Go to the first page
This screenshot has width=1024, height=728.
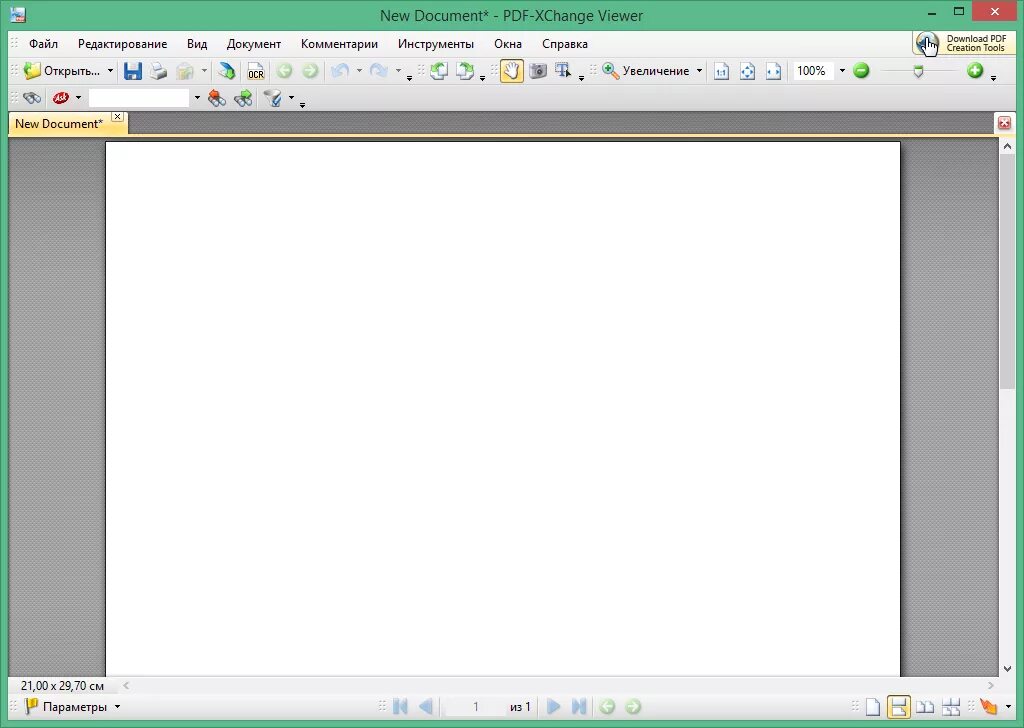click(x=400, y=706)
